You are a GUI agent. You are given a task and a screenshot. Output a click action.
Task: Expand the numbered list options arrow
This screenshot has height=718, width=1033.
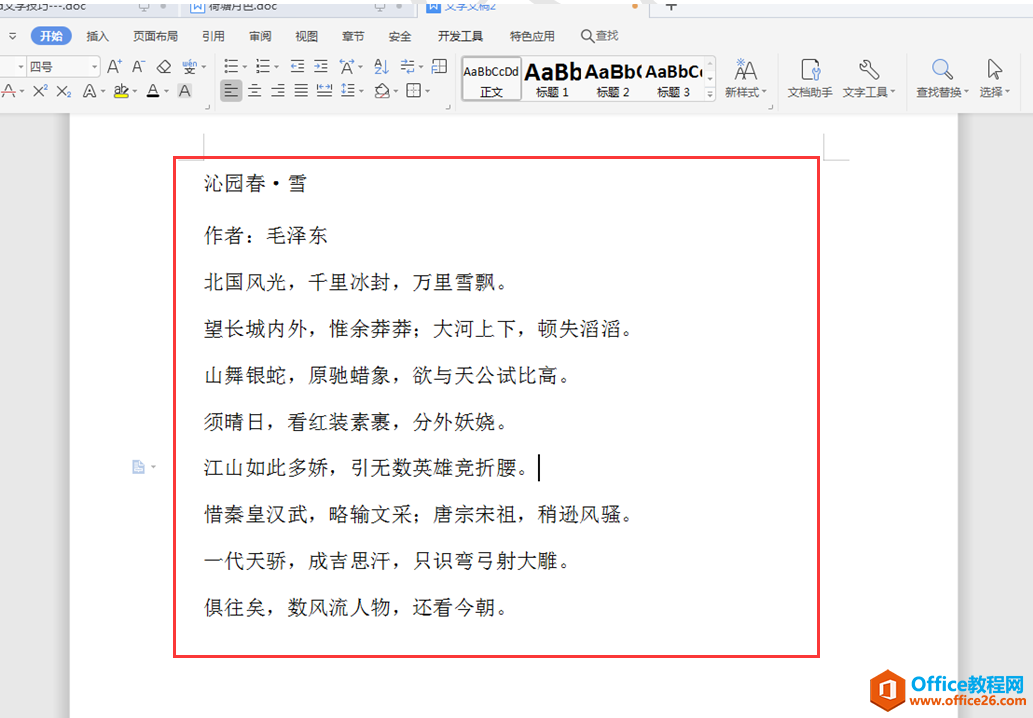(276, 67)
